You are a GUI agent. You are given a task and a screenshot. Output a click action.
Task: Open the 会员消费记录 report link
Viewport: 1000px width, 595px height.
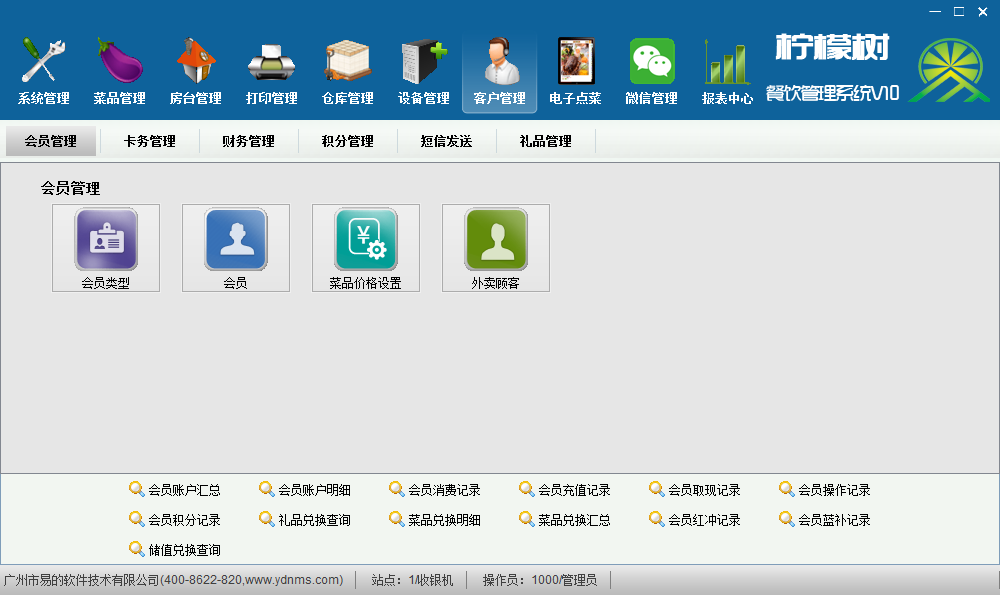point(444,490)
